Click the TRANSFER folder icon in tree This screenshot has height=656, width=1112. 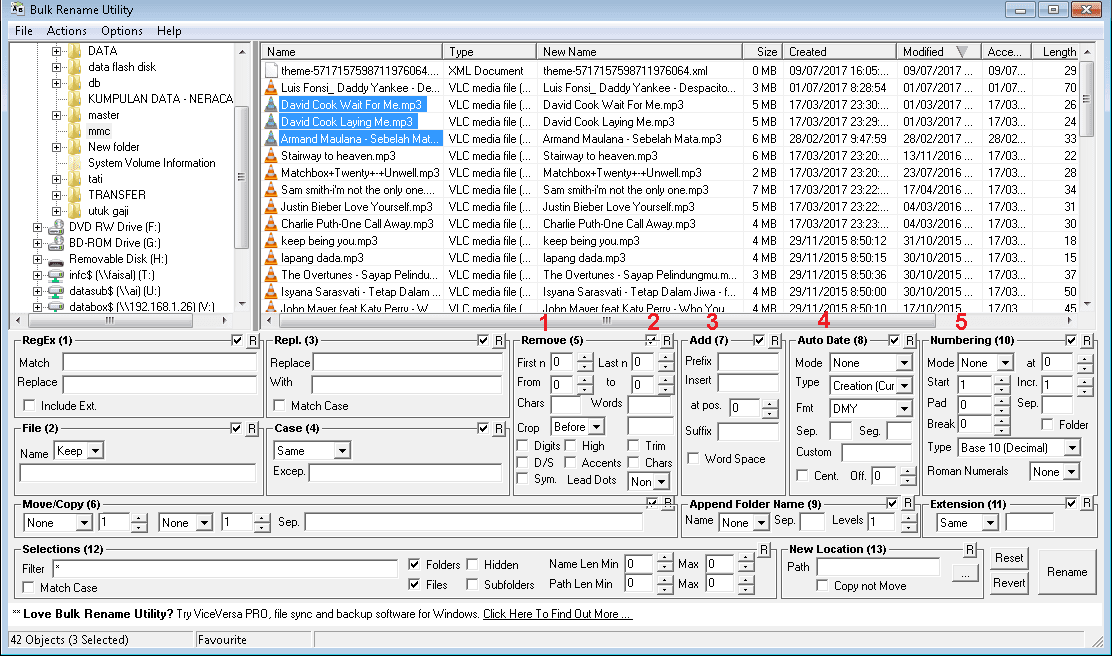(75, 194)
